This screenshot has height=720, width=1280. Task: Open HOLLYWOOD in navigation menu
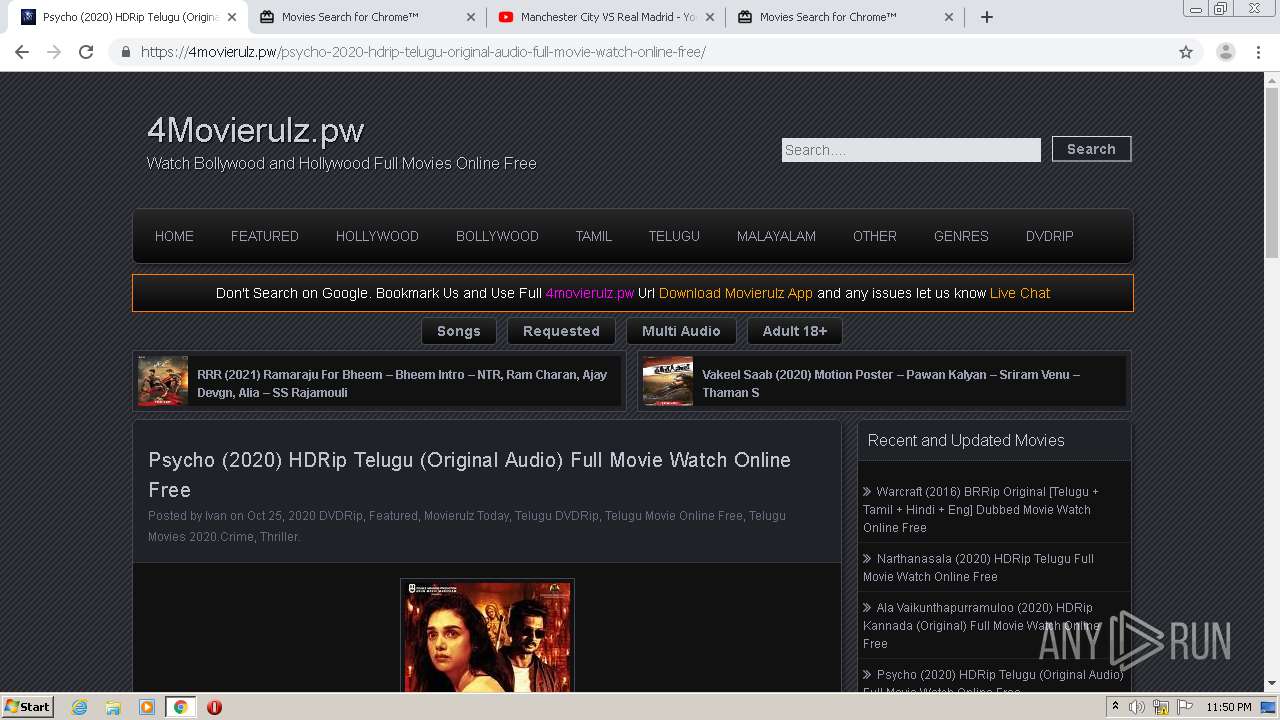377,236
